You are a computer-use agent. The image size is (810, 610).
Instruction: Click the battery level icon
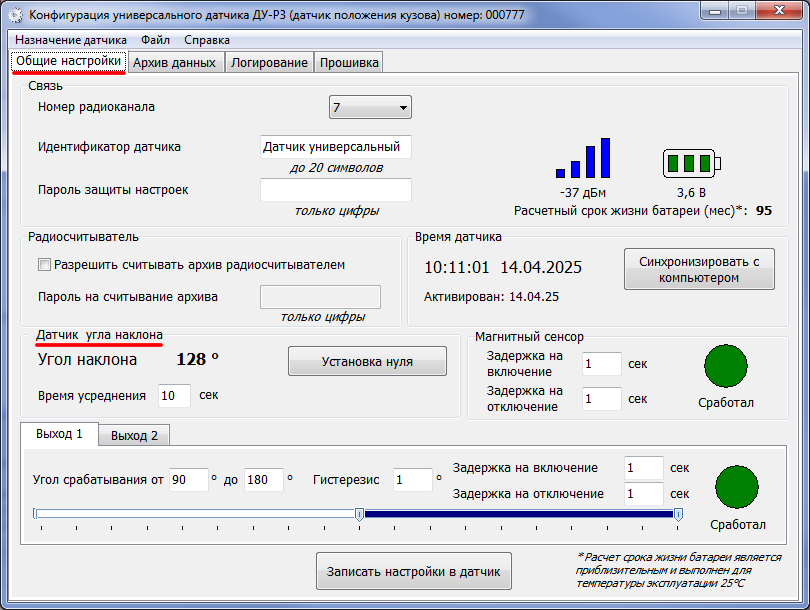[x=692, y=163]
